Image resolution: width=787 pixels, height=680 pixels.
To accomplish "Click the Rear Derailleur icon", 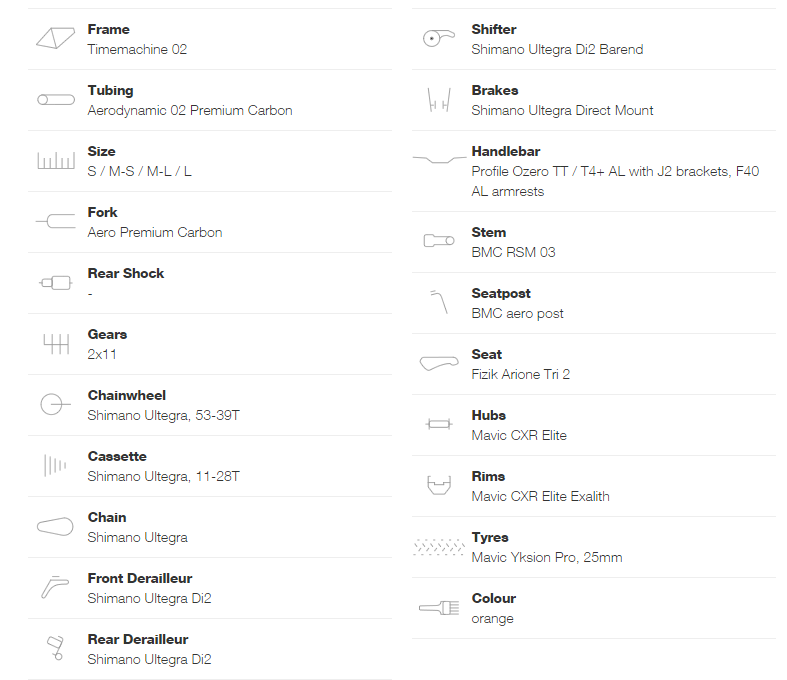I will pos(56,648).
